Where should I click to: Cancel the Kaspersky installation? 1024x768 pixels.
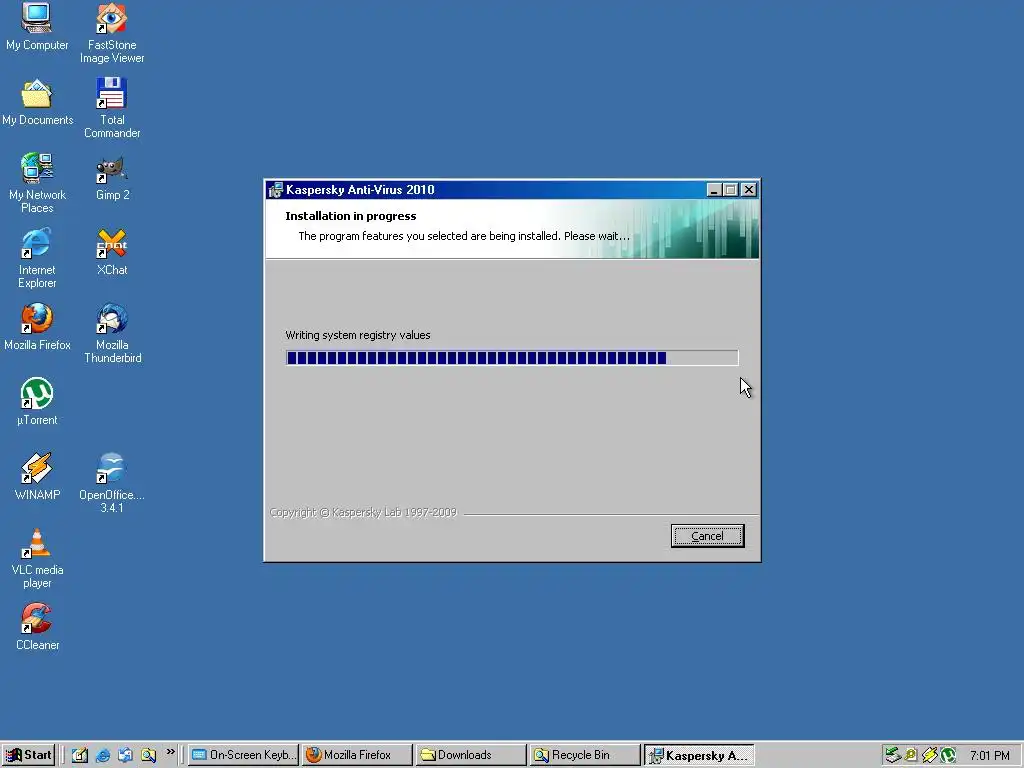[x=707, y=536]
